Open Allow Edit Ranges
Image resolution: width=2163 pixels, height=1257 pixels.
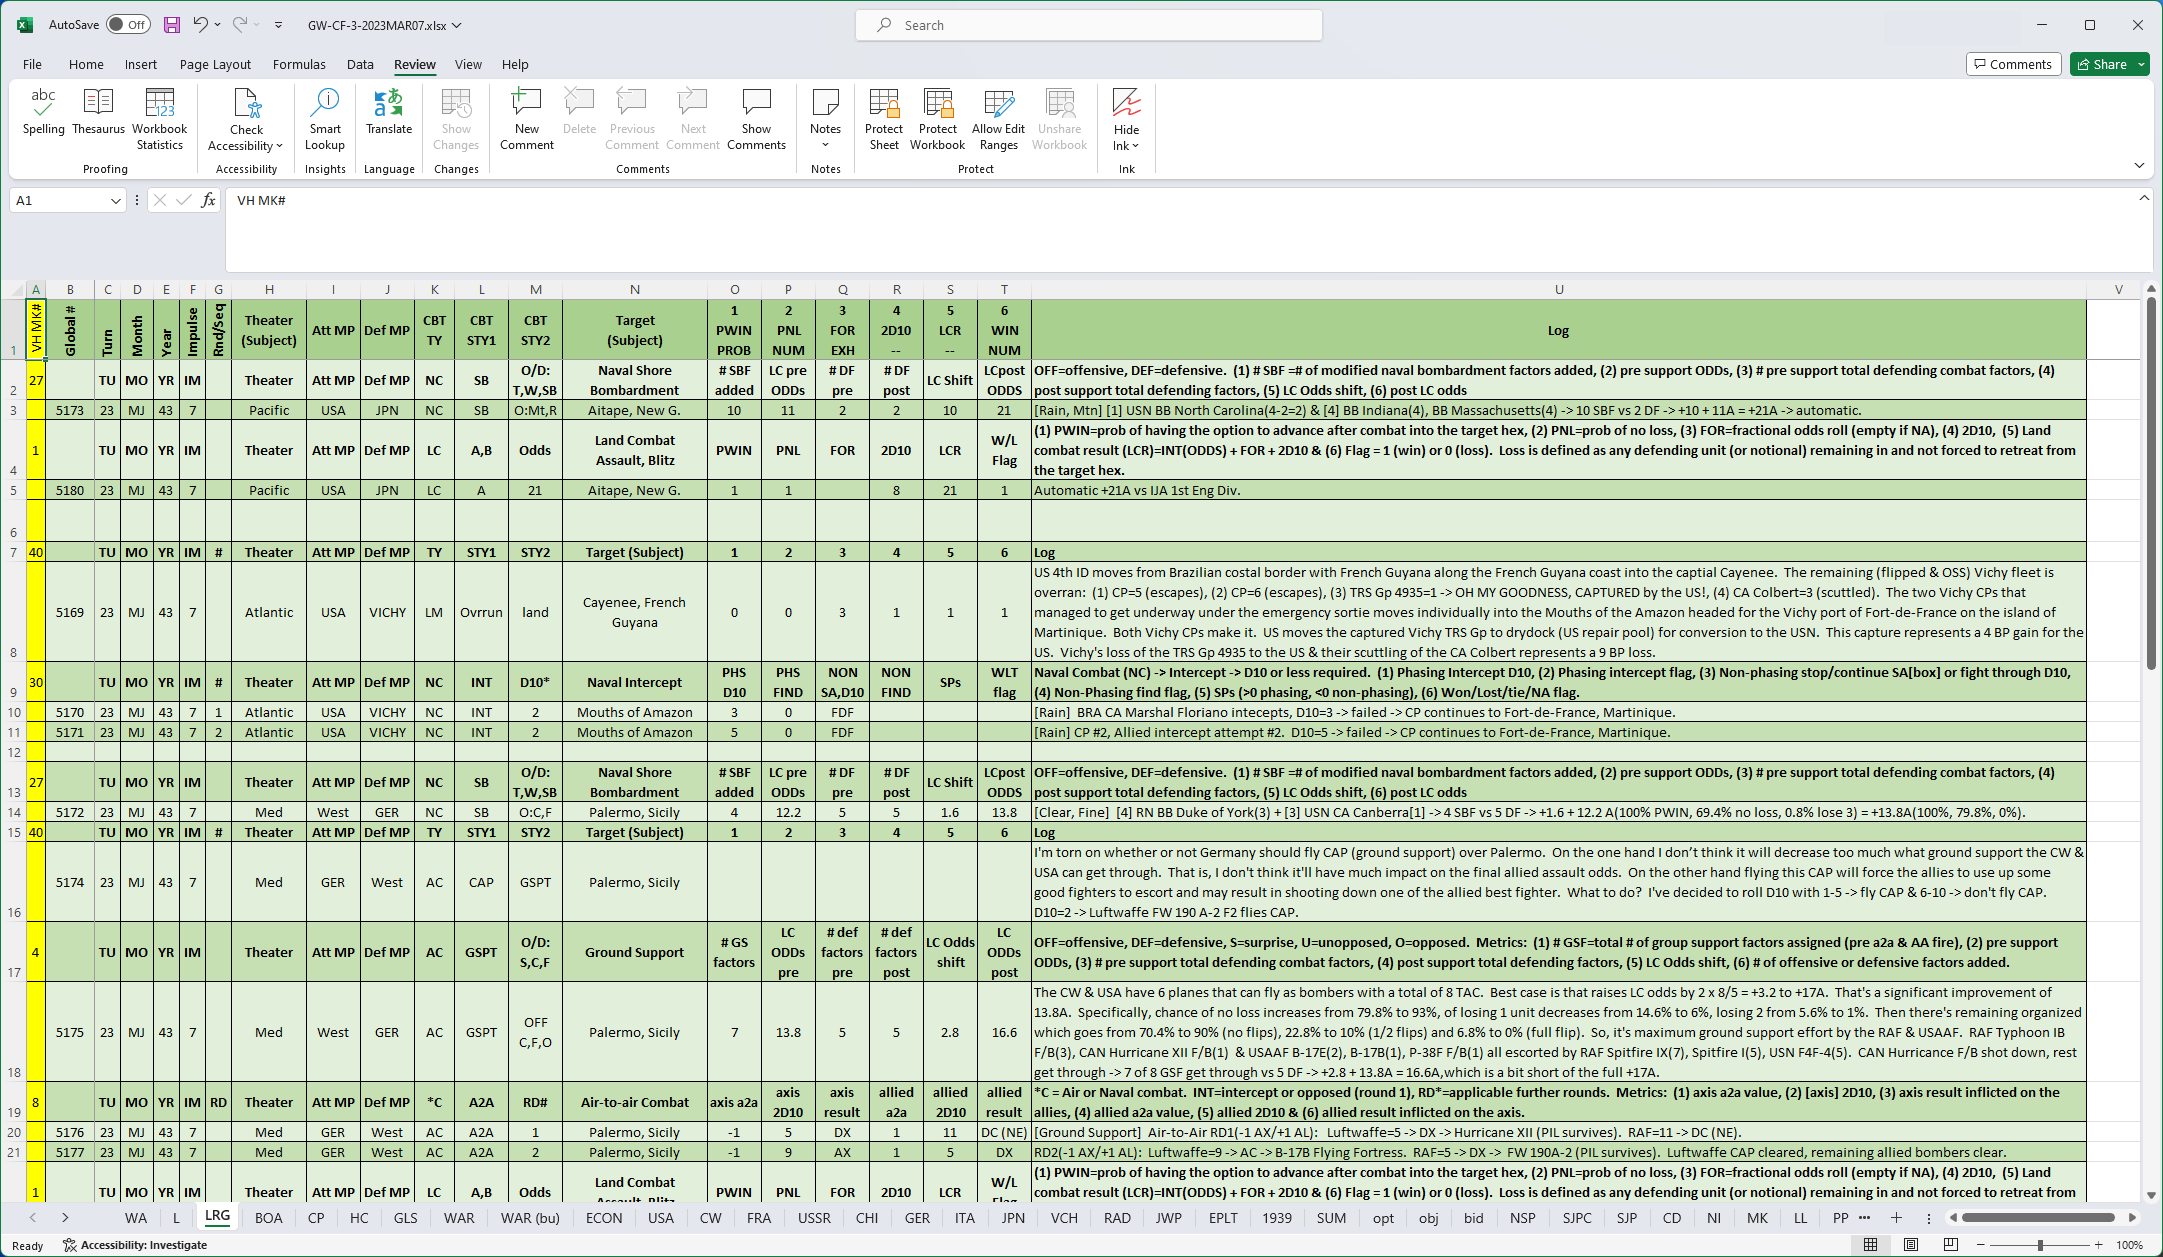998,119
